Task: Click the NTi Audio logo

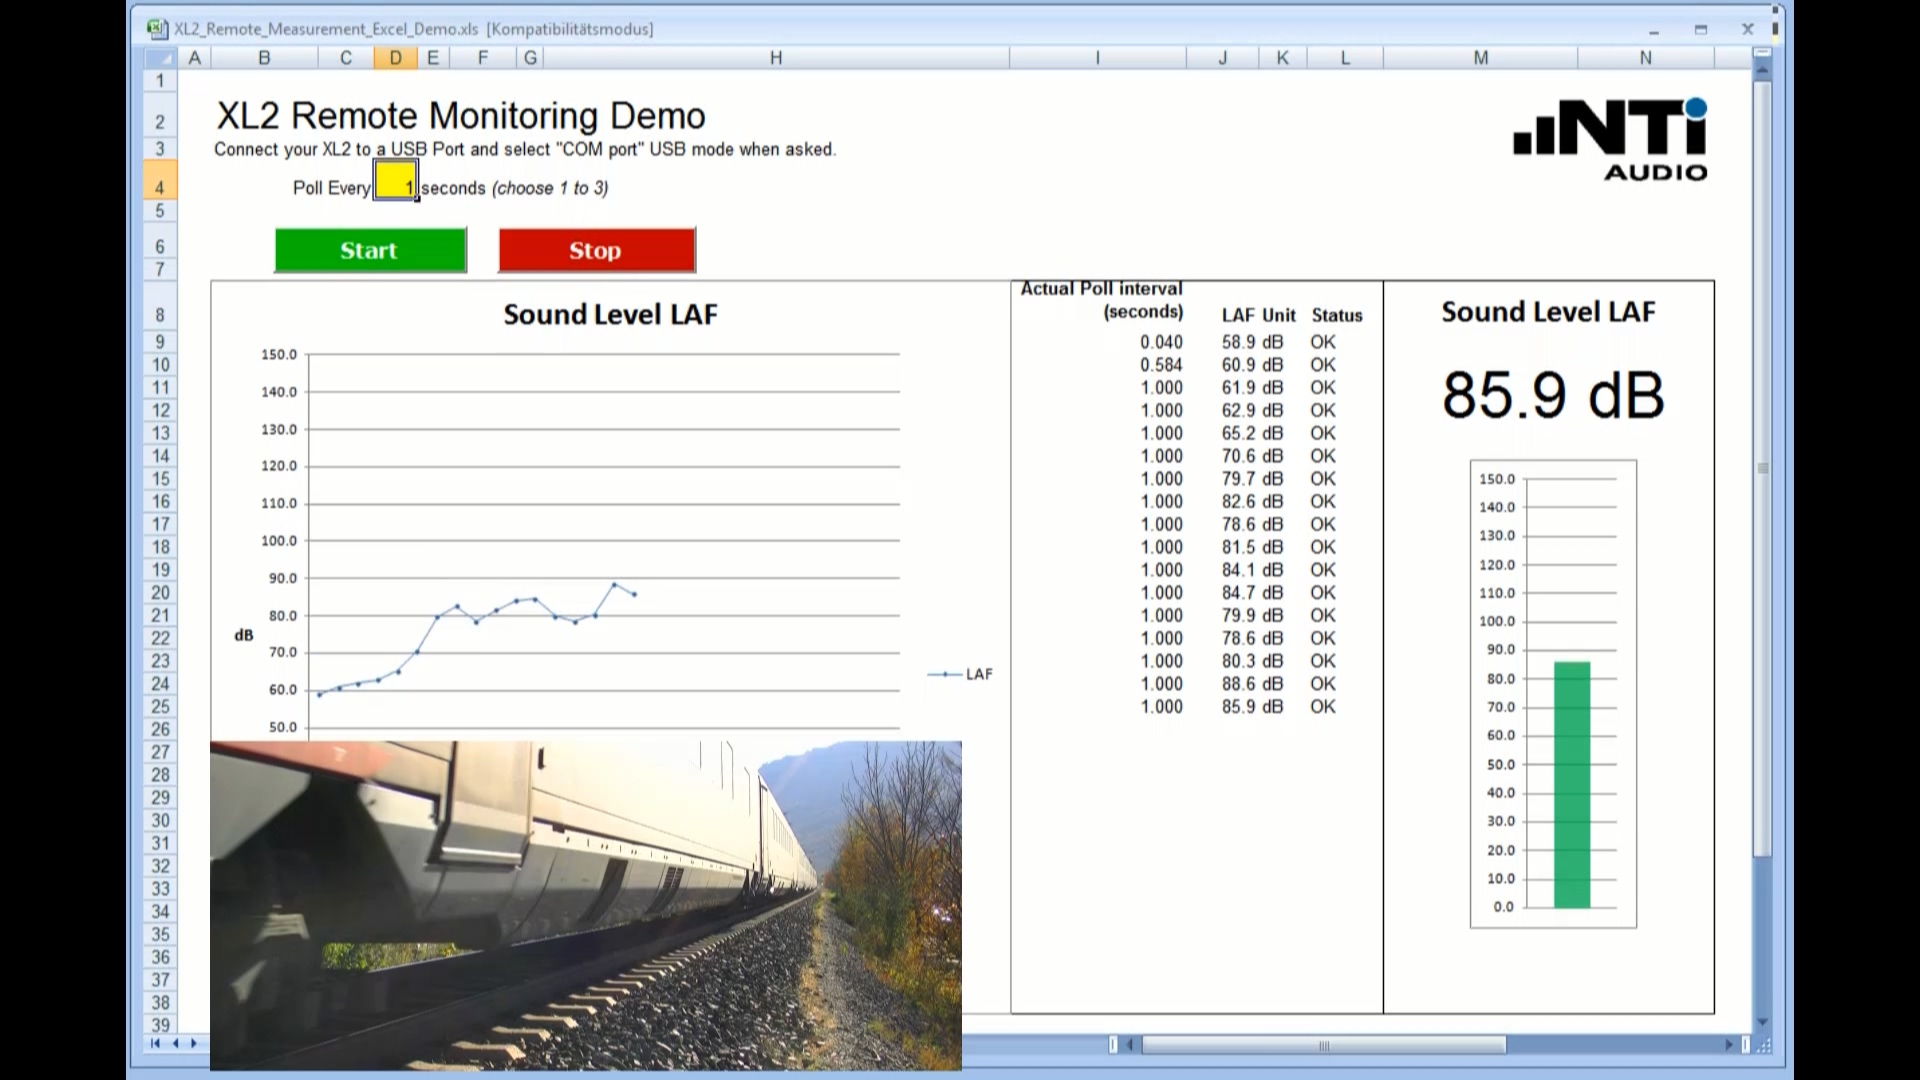Action: [1610, 139]
